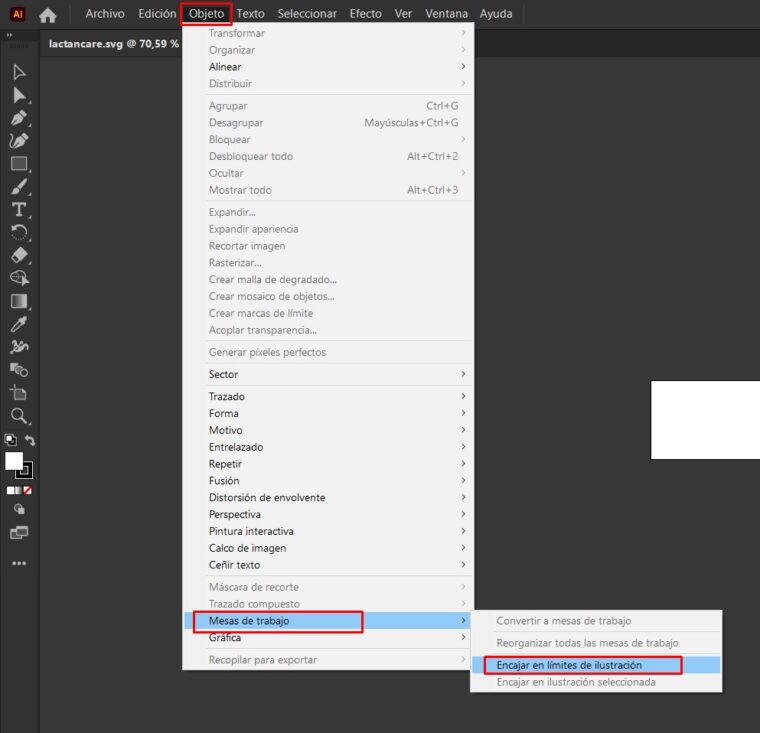Click the white artboard on canvas
The height and width of the screenshot is (733, 760).
705,420
